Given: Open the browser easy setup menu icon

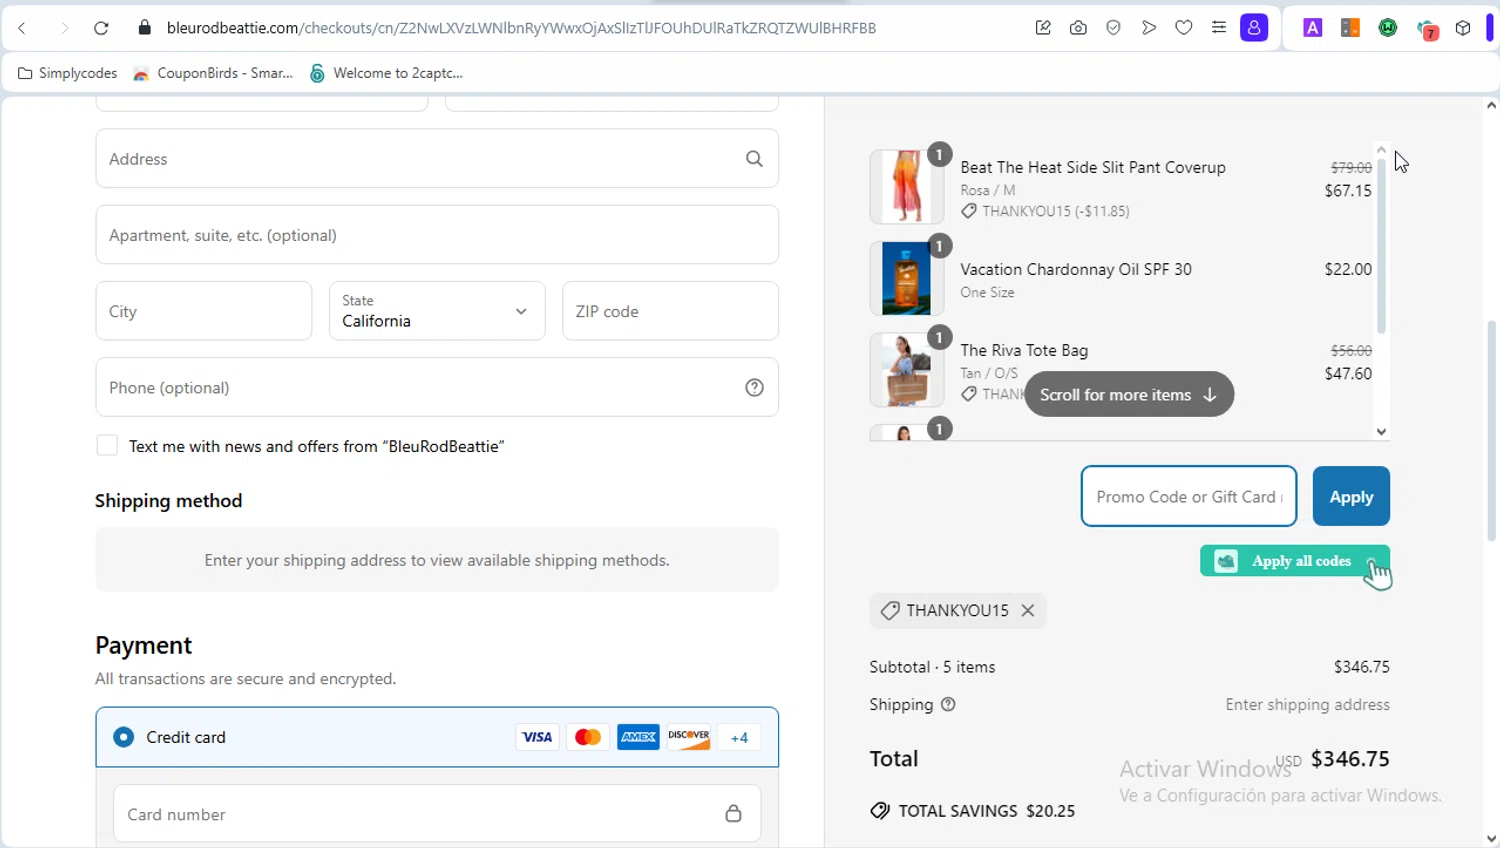Looking at the screenshot, I should (x=1219, y=28).
